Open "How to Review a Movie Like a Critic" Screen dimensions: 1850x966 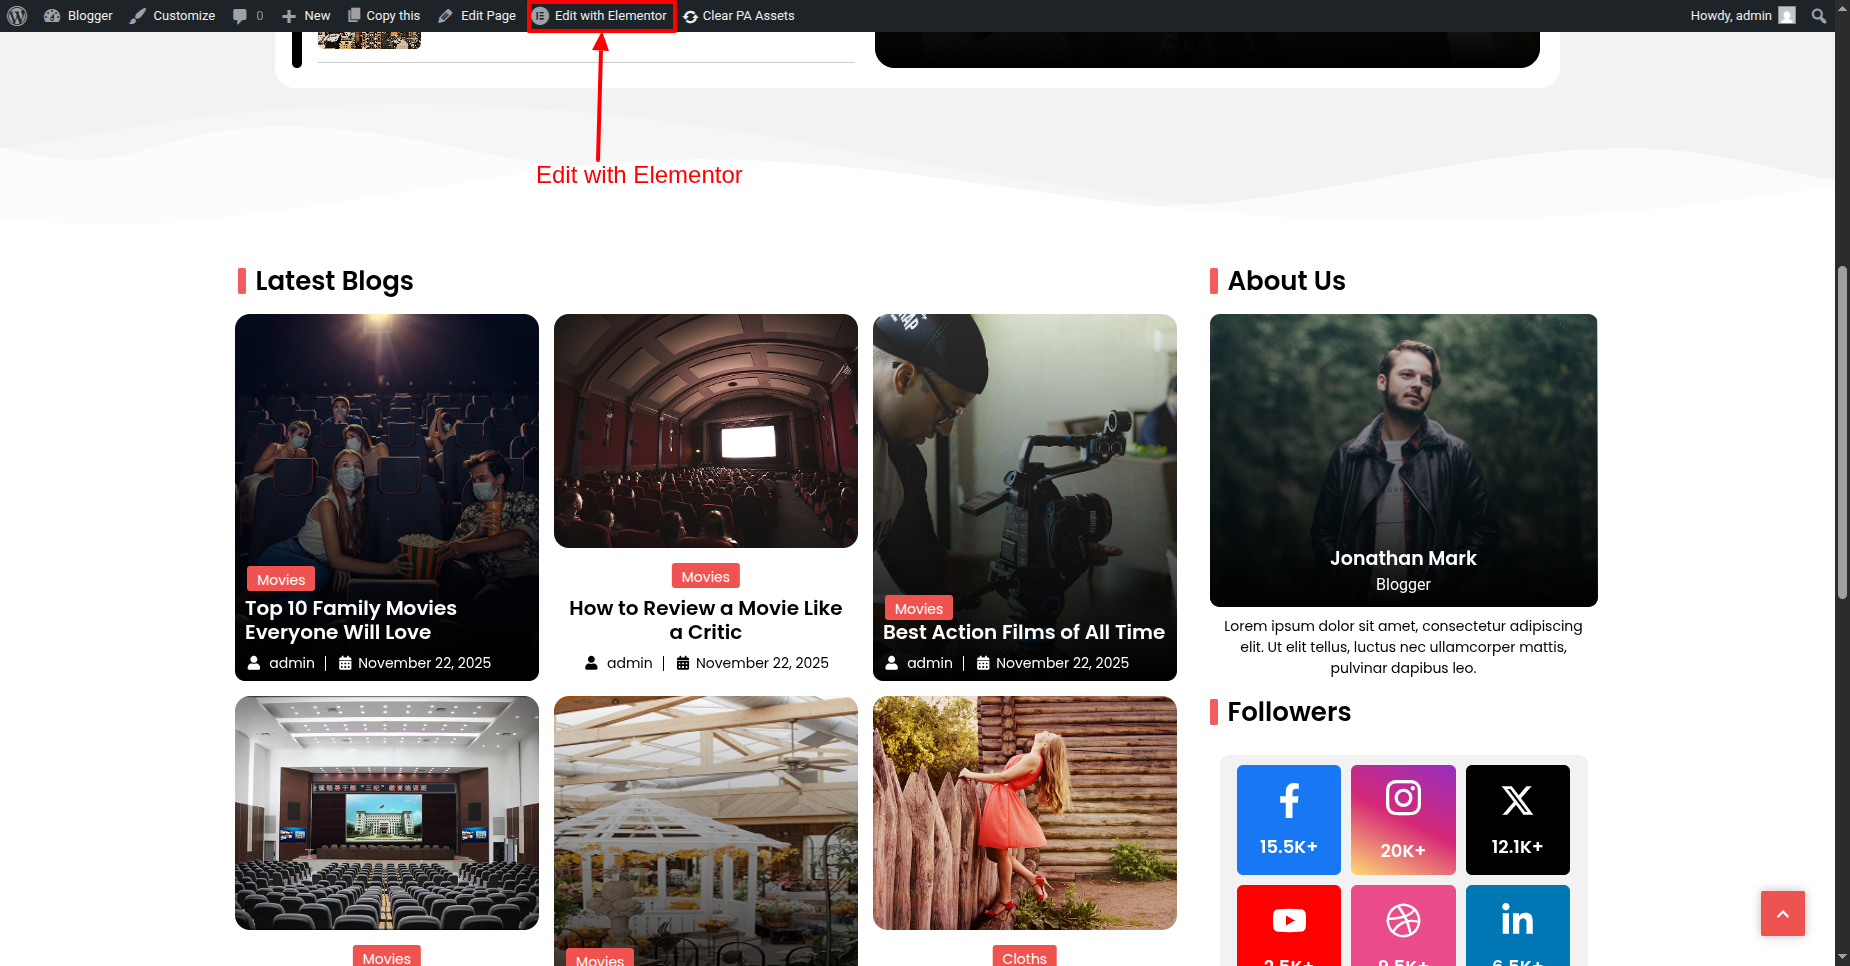[705, 620]
